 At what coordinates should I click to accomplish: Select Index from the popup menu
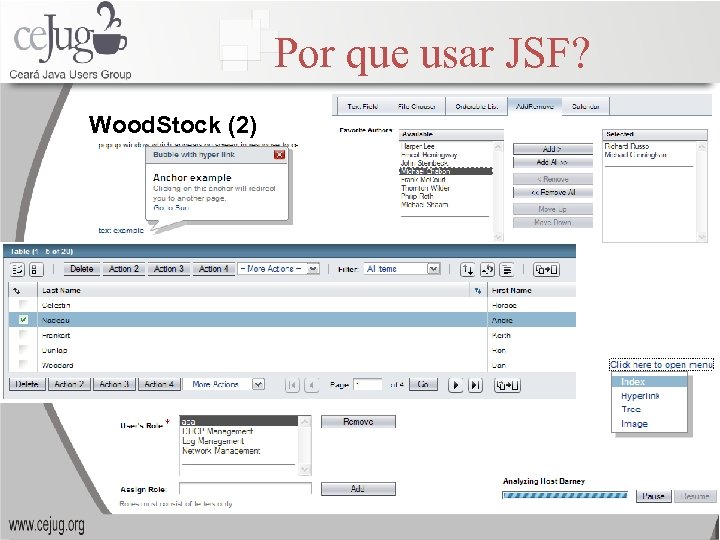pyautogui.click(x=649, y=382)
